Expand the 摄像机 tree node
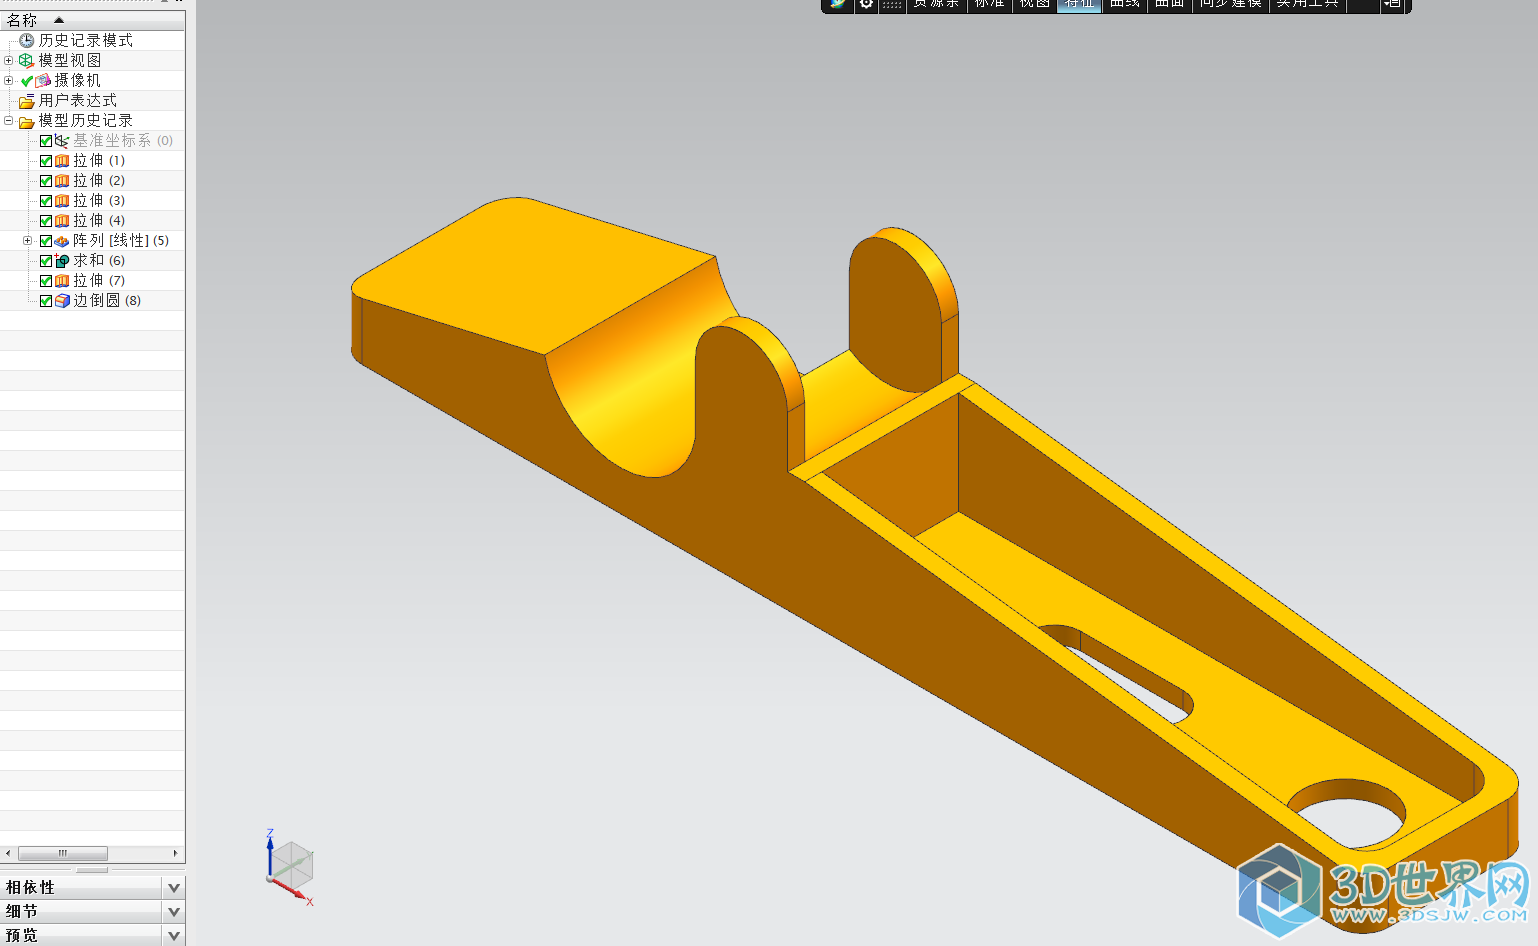This screenshot has height=946, width=1538. click(8, 81)
